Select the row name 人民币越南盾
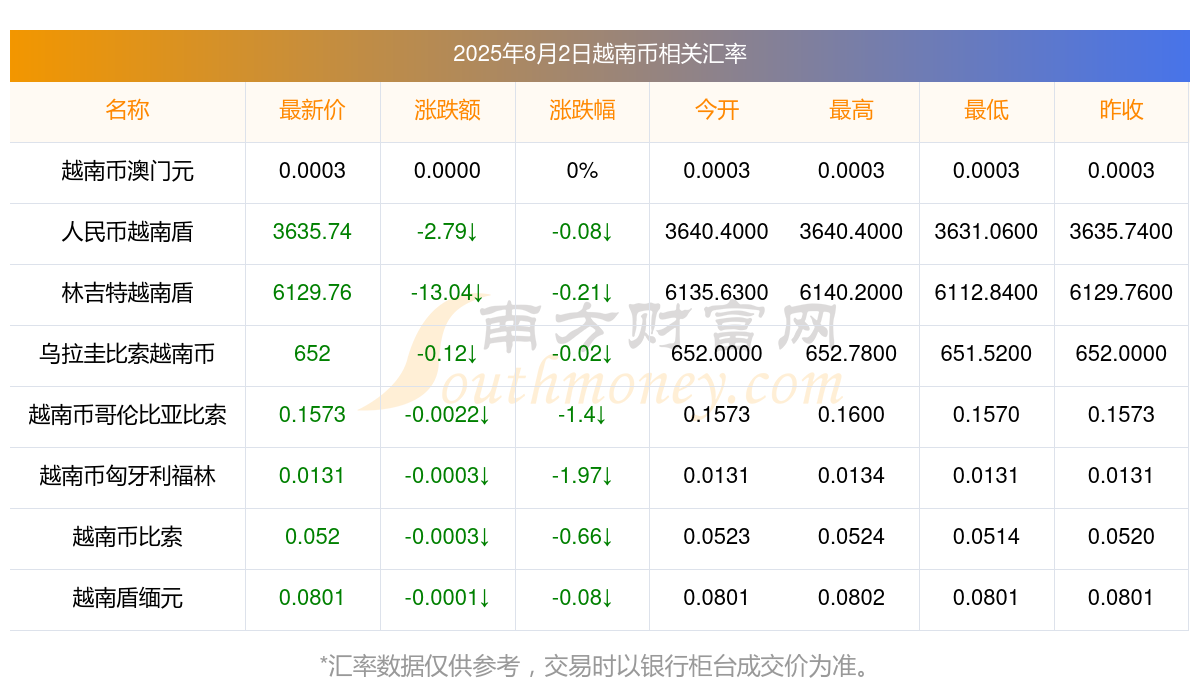 tap(127, 232)
